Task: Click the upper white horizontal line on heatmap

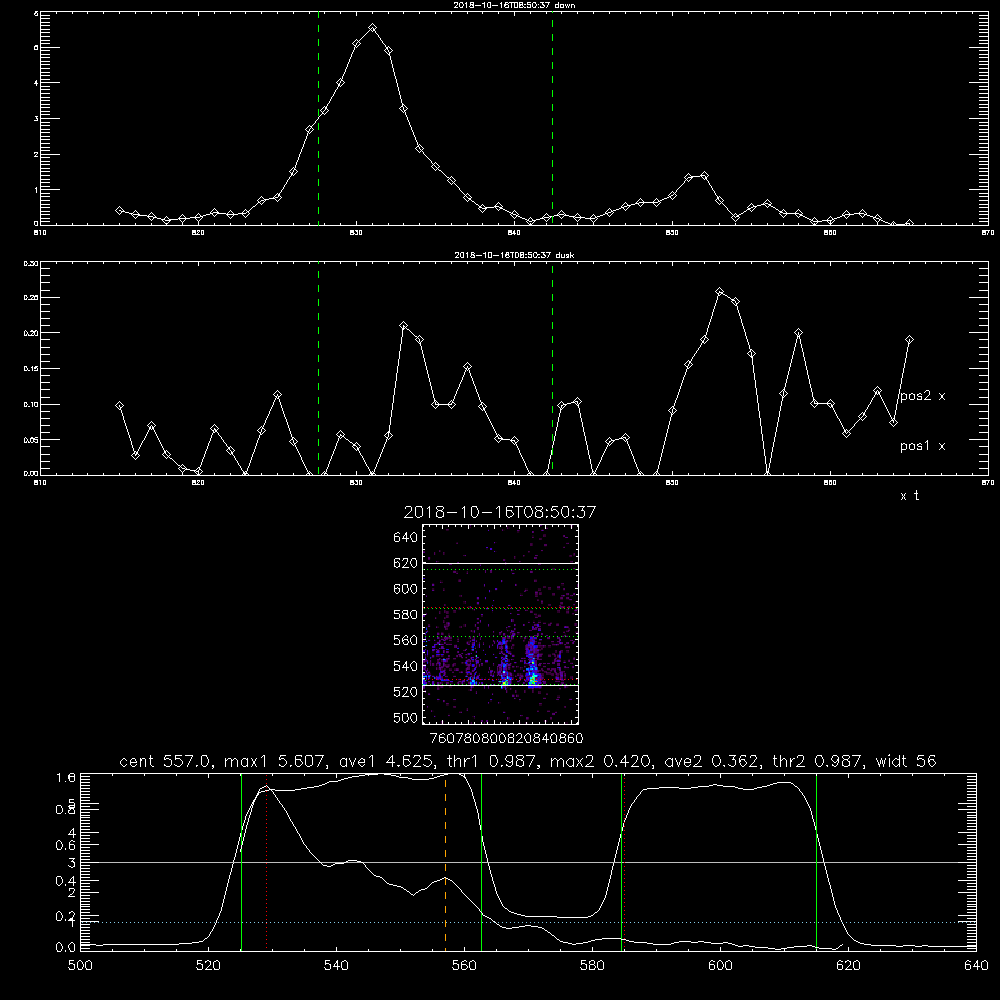Action: point(500,563)
